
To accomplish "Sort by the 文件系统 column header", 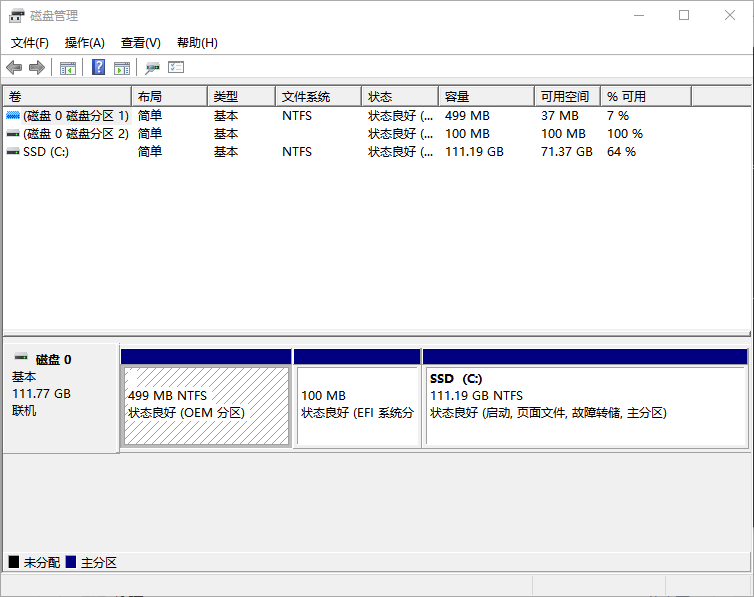I will [x=319, y=97].
